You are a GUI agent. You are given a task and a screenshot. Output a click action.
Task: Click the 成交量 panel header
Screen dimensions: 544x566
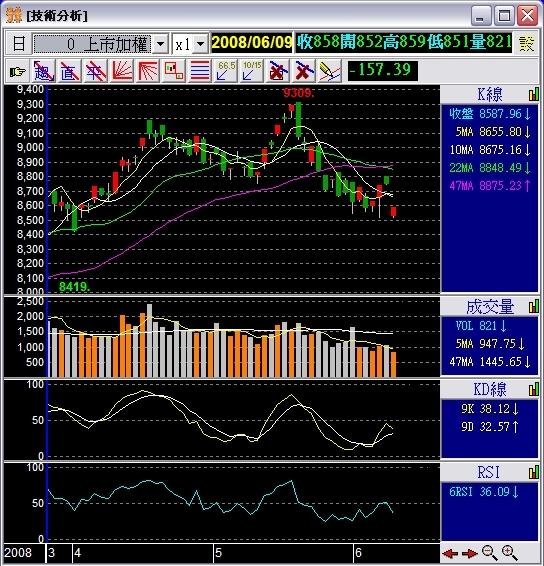[490, 307]
